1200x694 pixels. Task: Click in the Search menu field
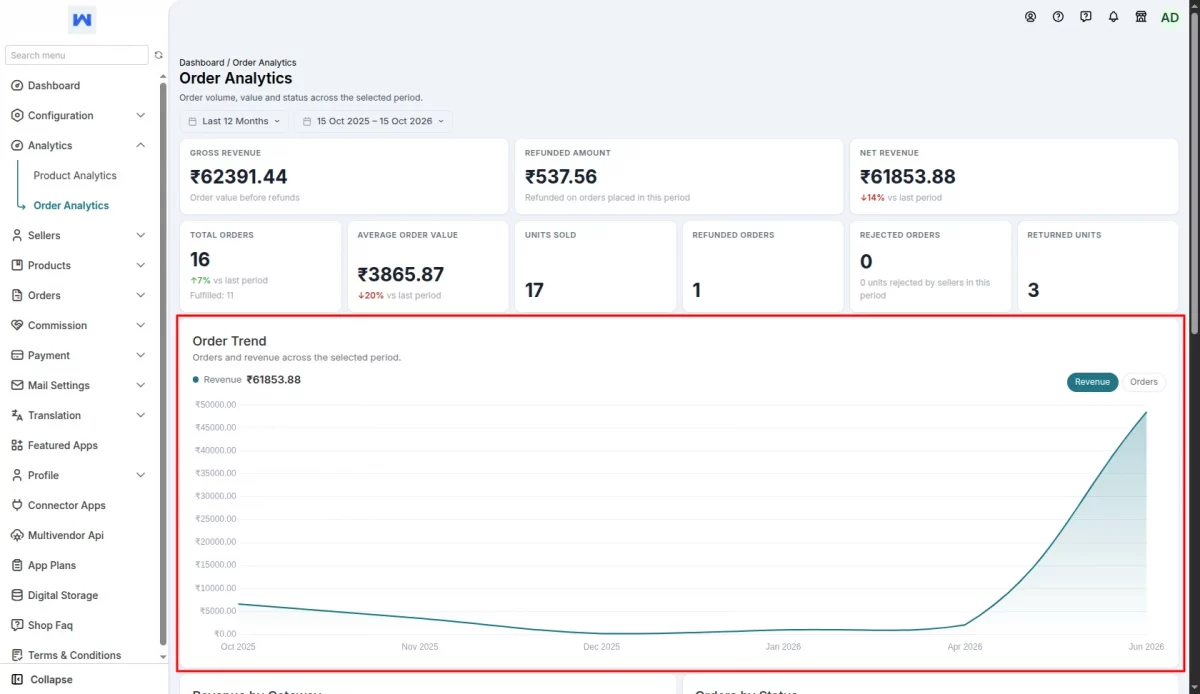tap(77, 55)
